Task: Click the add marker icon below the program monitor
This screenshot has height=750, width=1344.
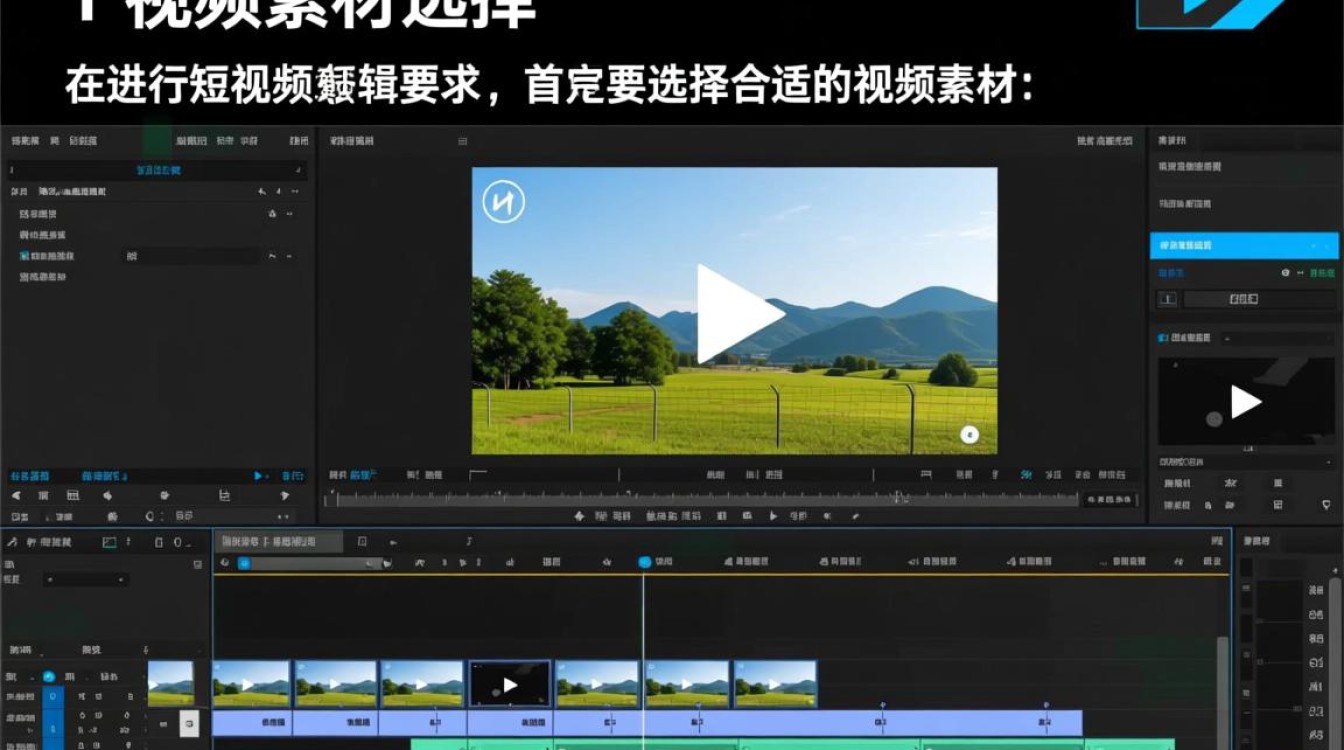Action: (580, 515)
